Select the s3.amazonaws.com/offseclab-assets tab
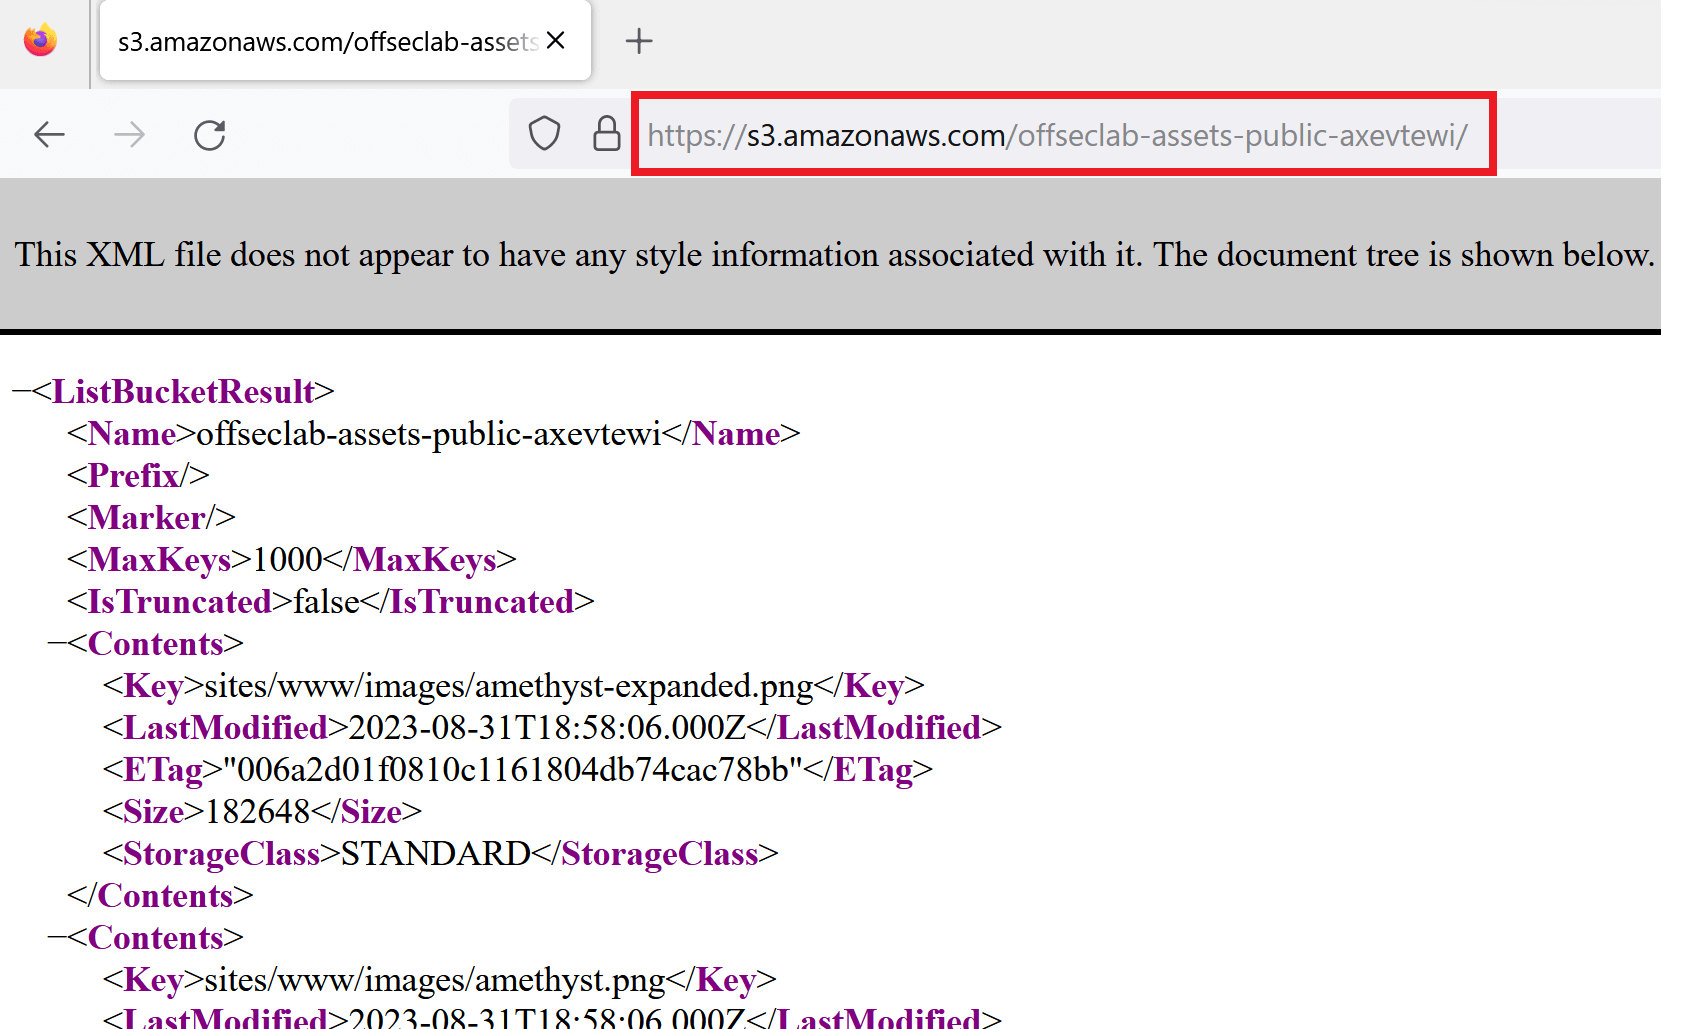Screen dimensions: 1684x1029 (x=327, y=42)
